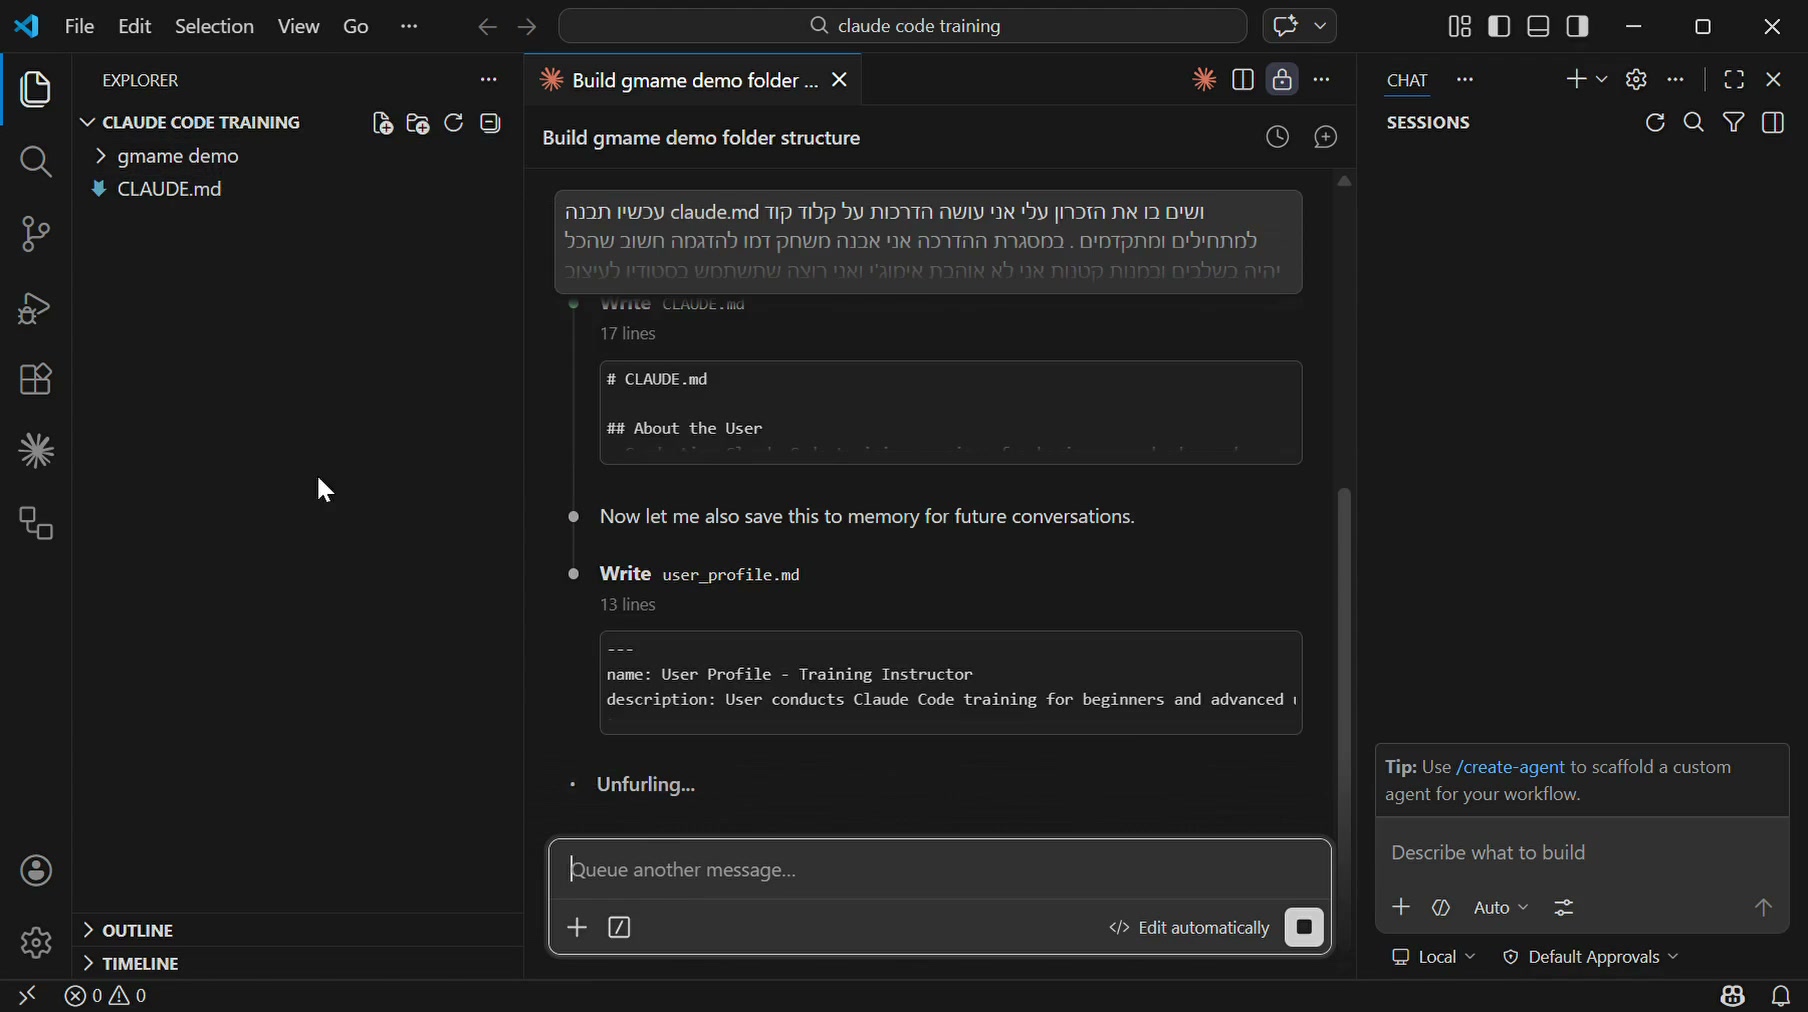Refresh the Sessions list
The image size is (1808, 1012).
(1655, 123)
